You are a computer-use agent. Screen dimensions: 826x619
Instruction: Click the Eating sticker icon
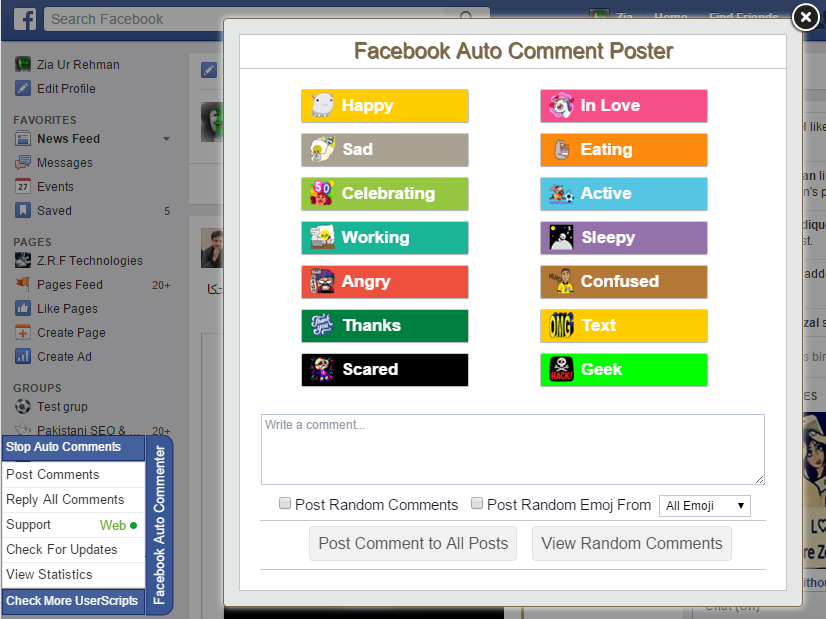point(562,150)
